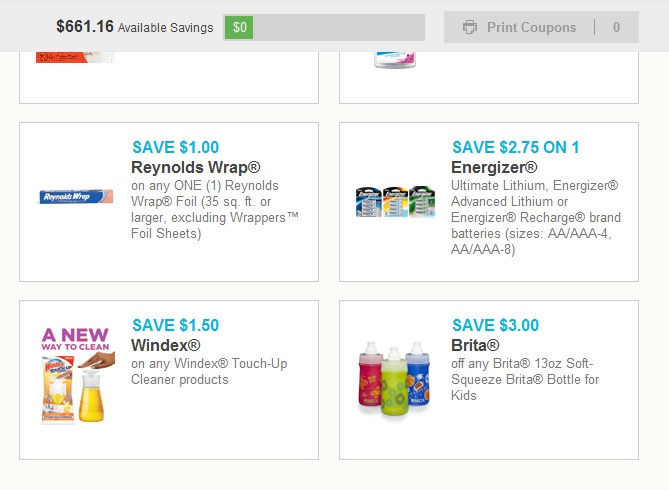Clip the SAVE $1.50 Windex coupon
This screenshot has width=669, height=490.
[x=169, y=380]
